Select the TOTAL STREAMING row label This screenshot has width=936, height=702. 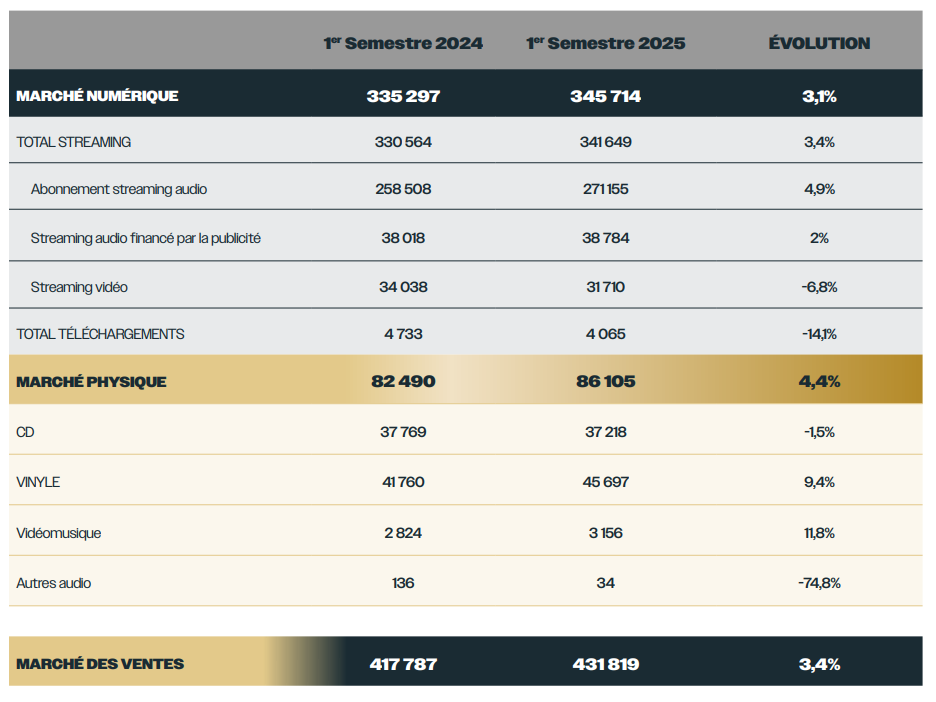[x=74, y=142]
